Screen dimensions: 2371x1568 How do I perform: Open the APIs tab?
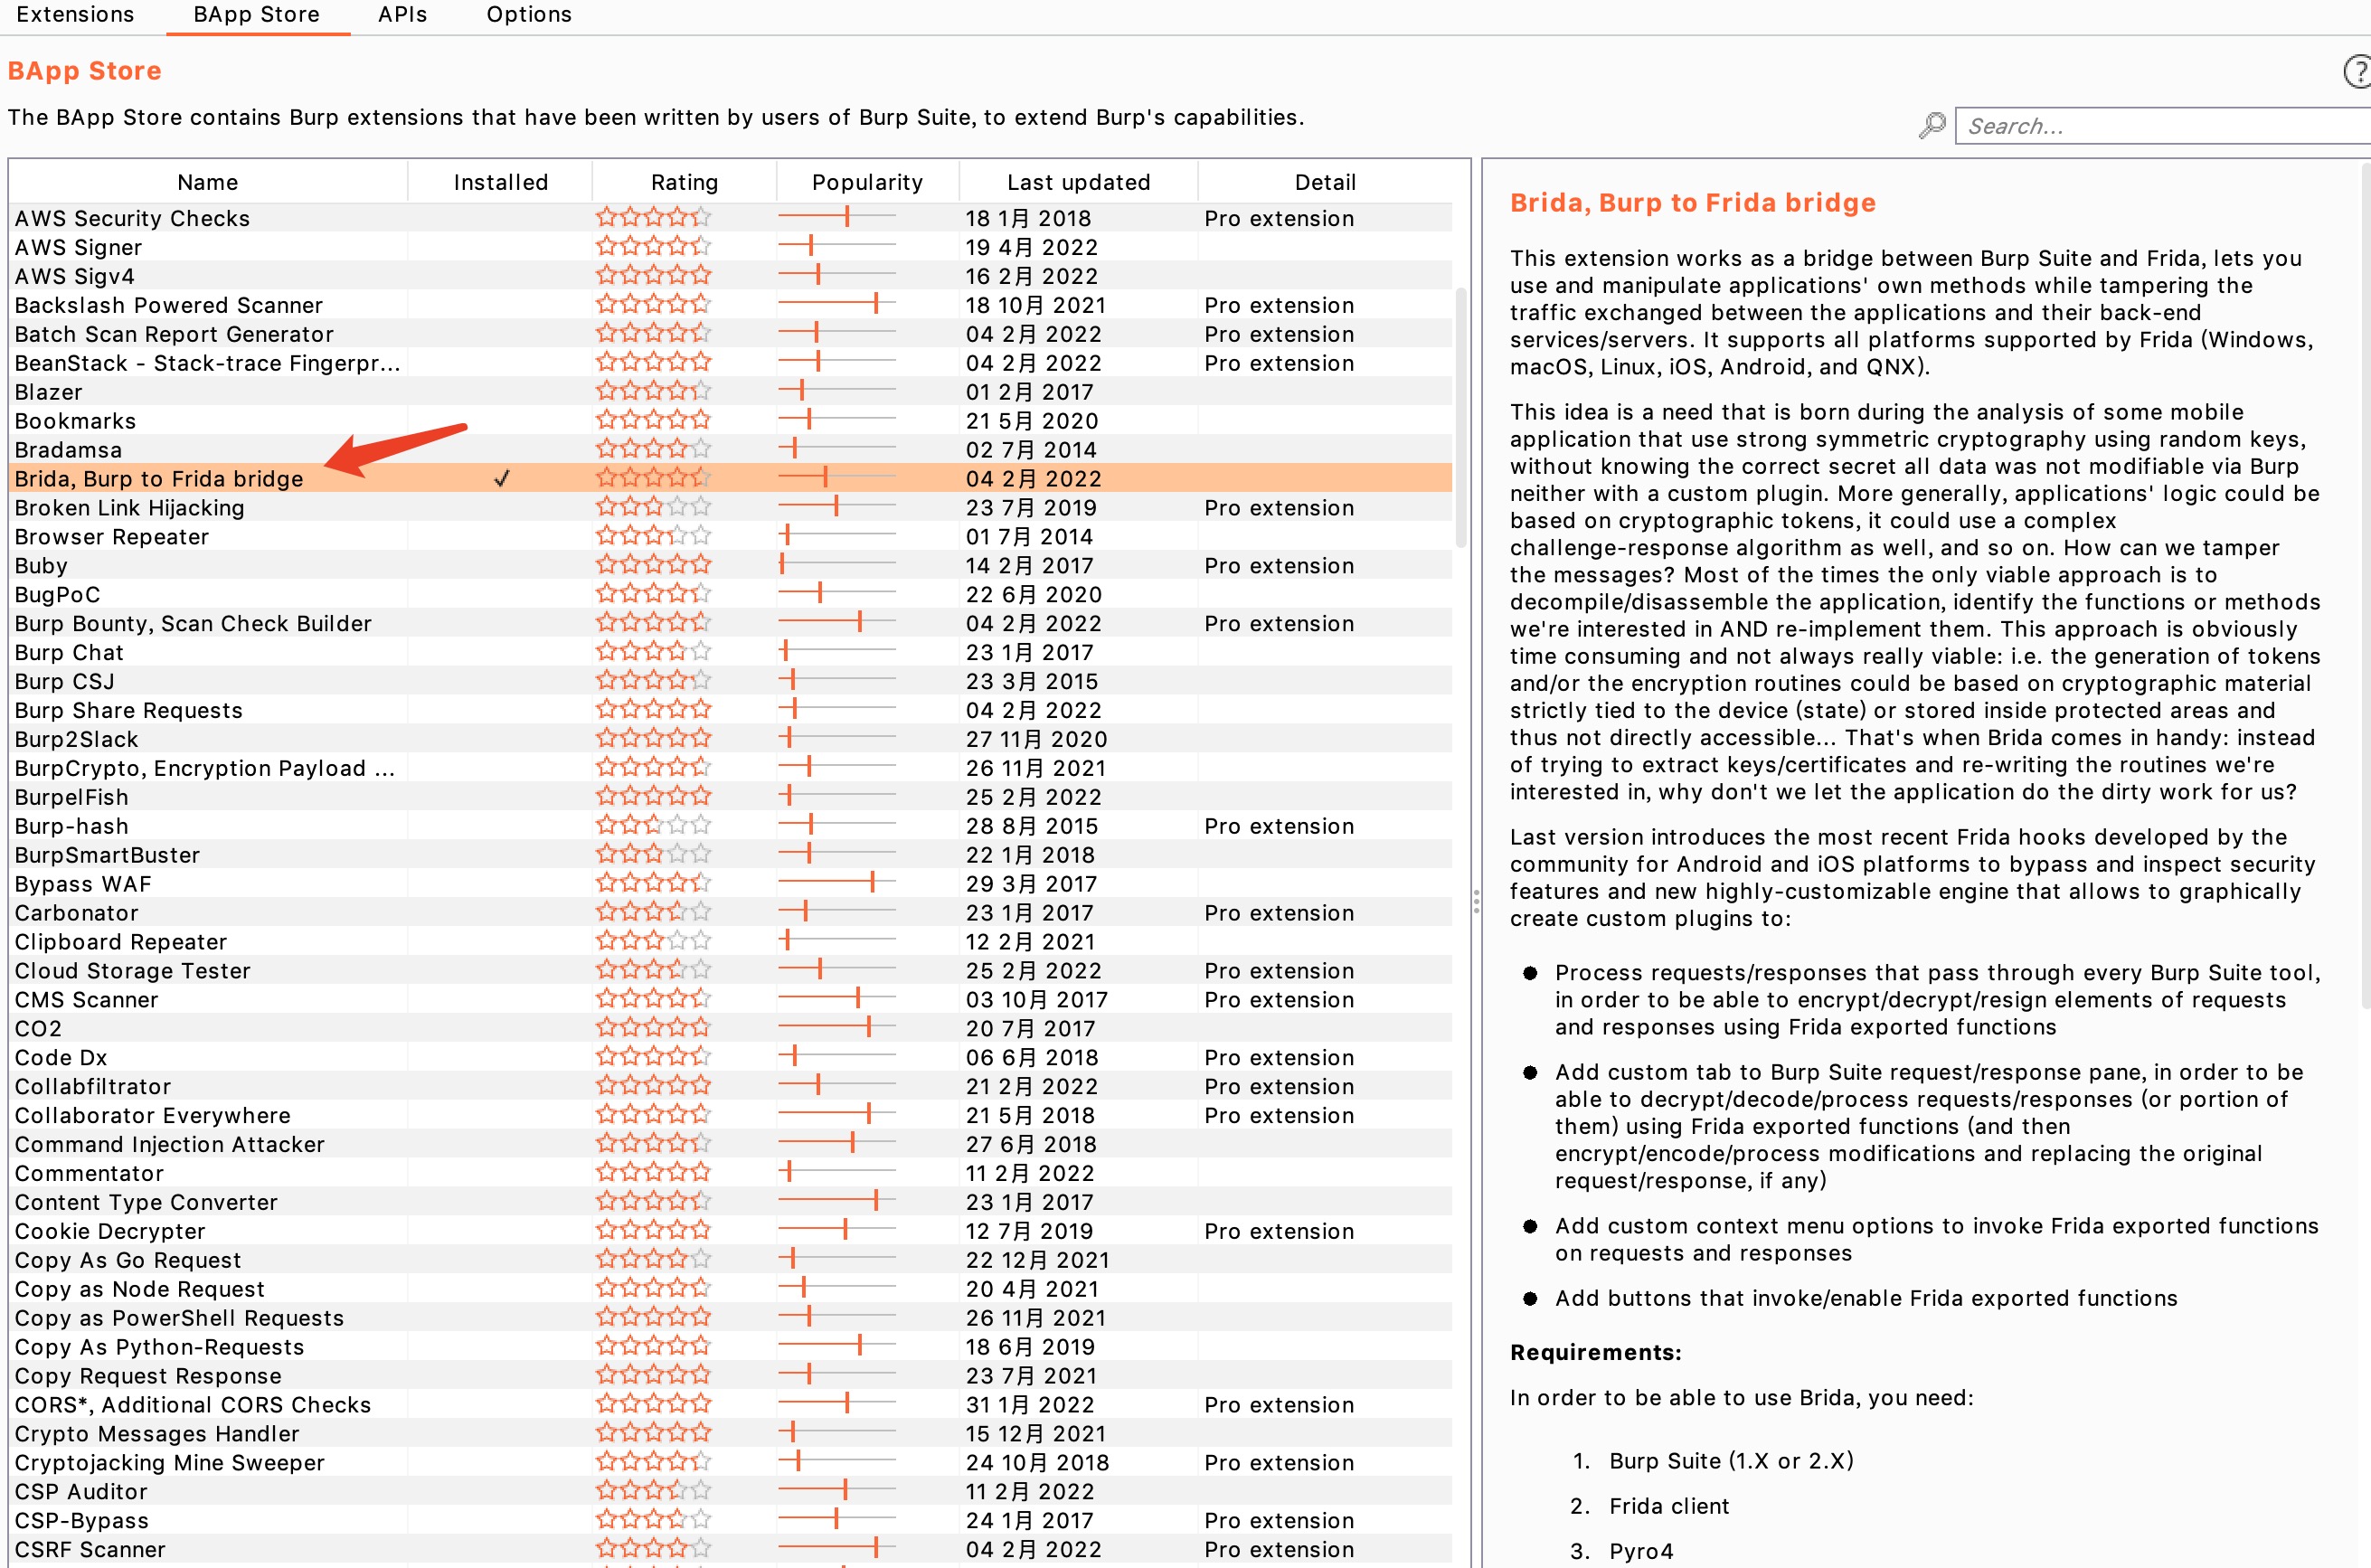pos(402,15)
